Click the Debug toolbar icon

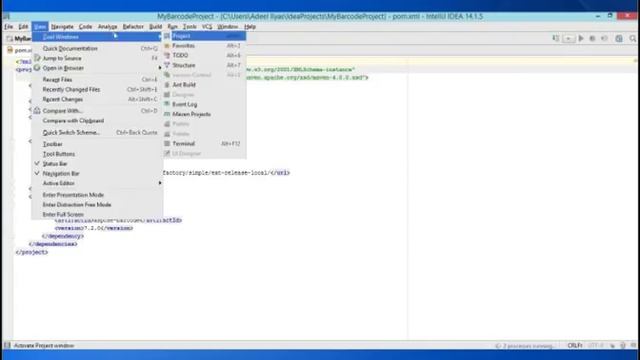click(592, 38)
